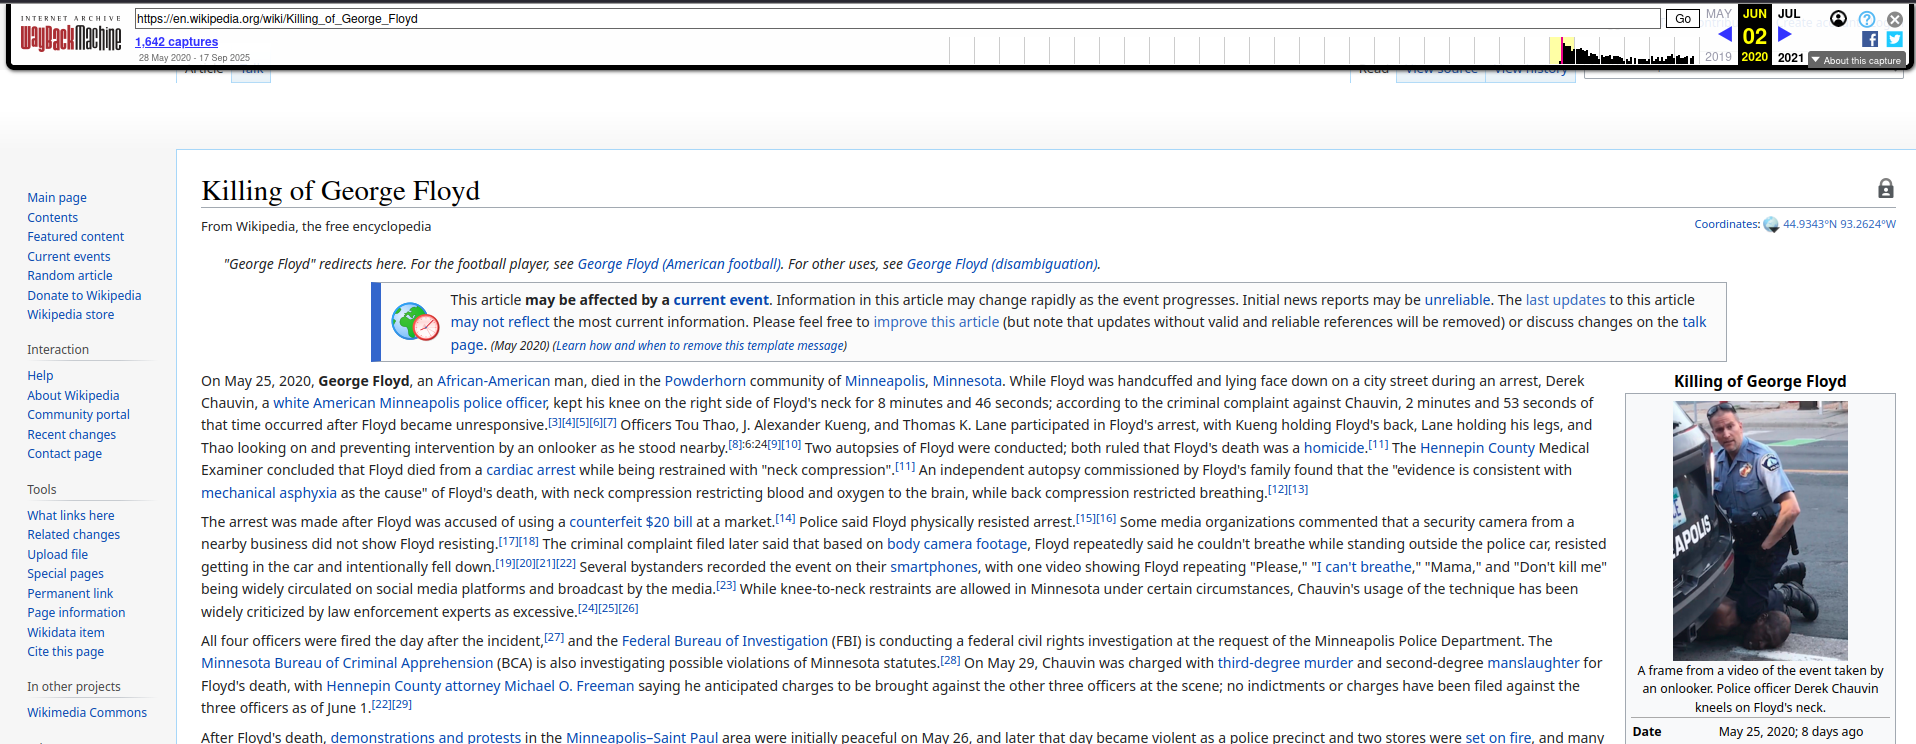The height and width of the screenshot is (744, 1916).
Task: Follow the African-American link
Action: pyautogui.click(x=493, y=381)
